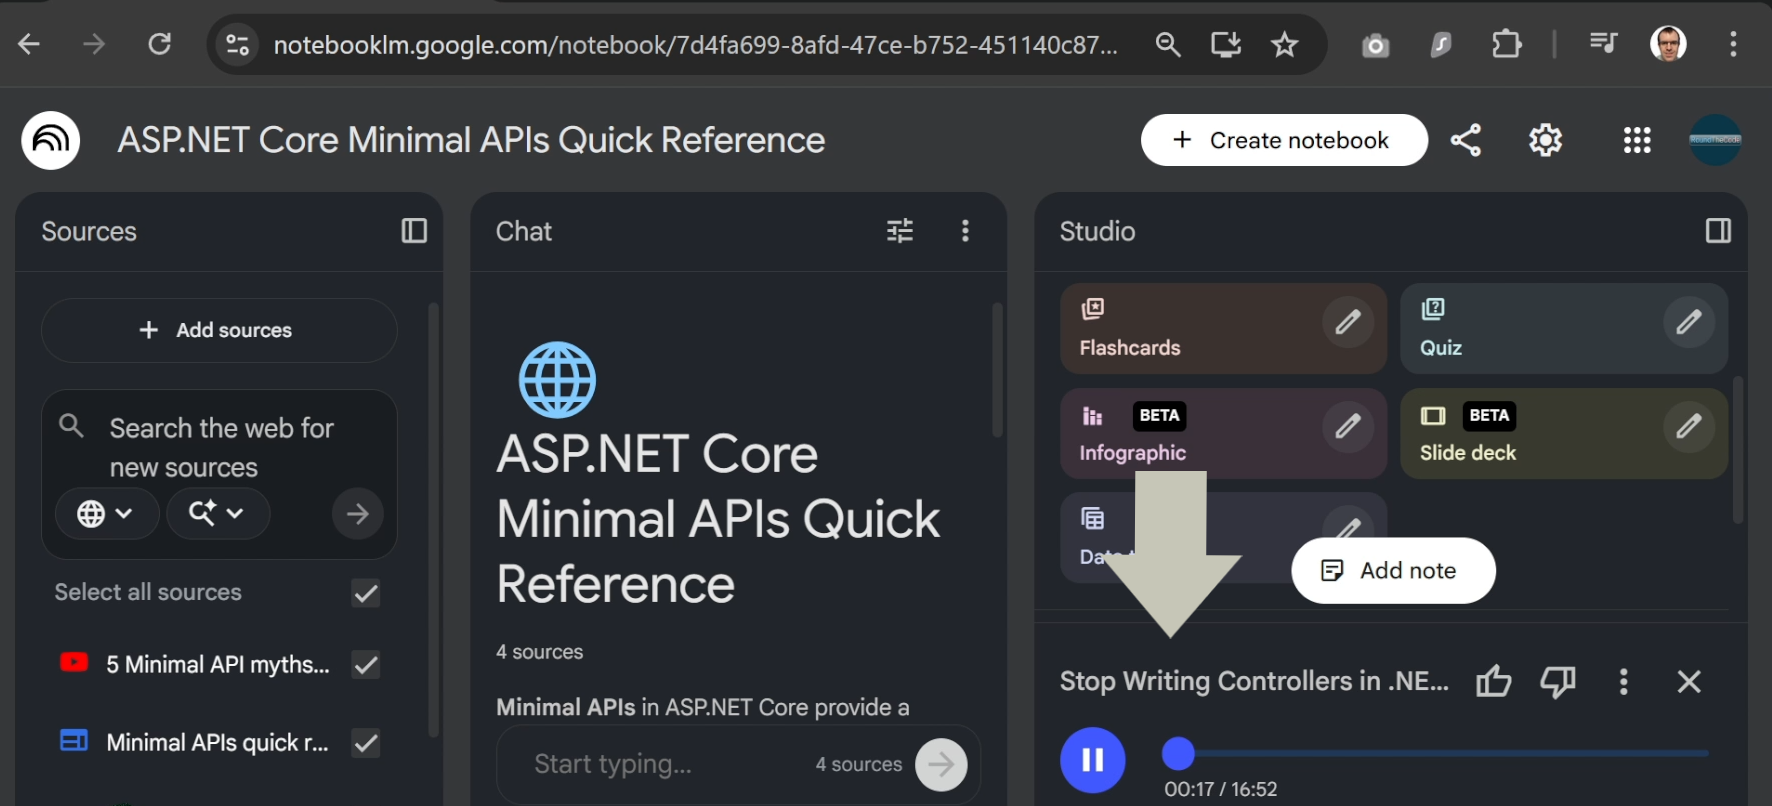Image resolution: width=1772 pixels, height=806 pixels.
Task: Close the audio player
Action: (1689, 682)
